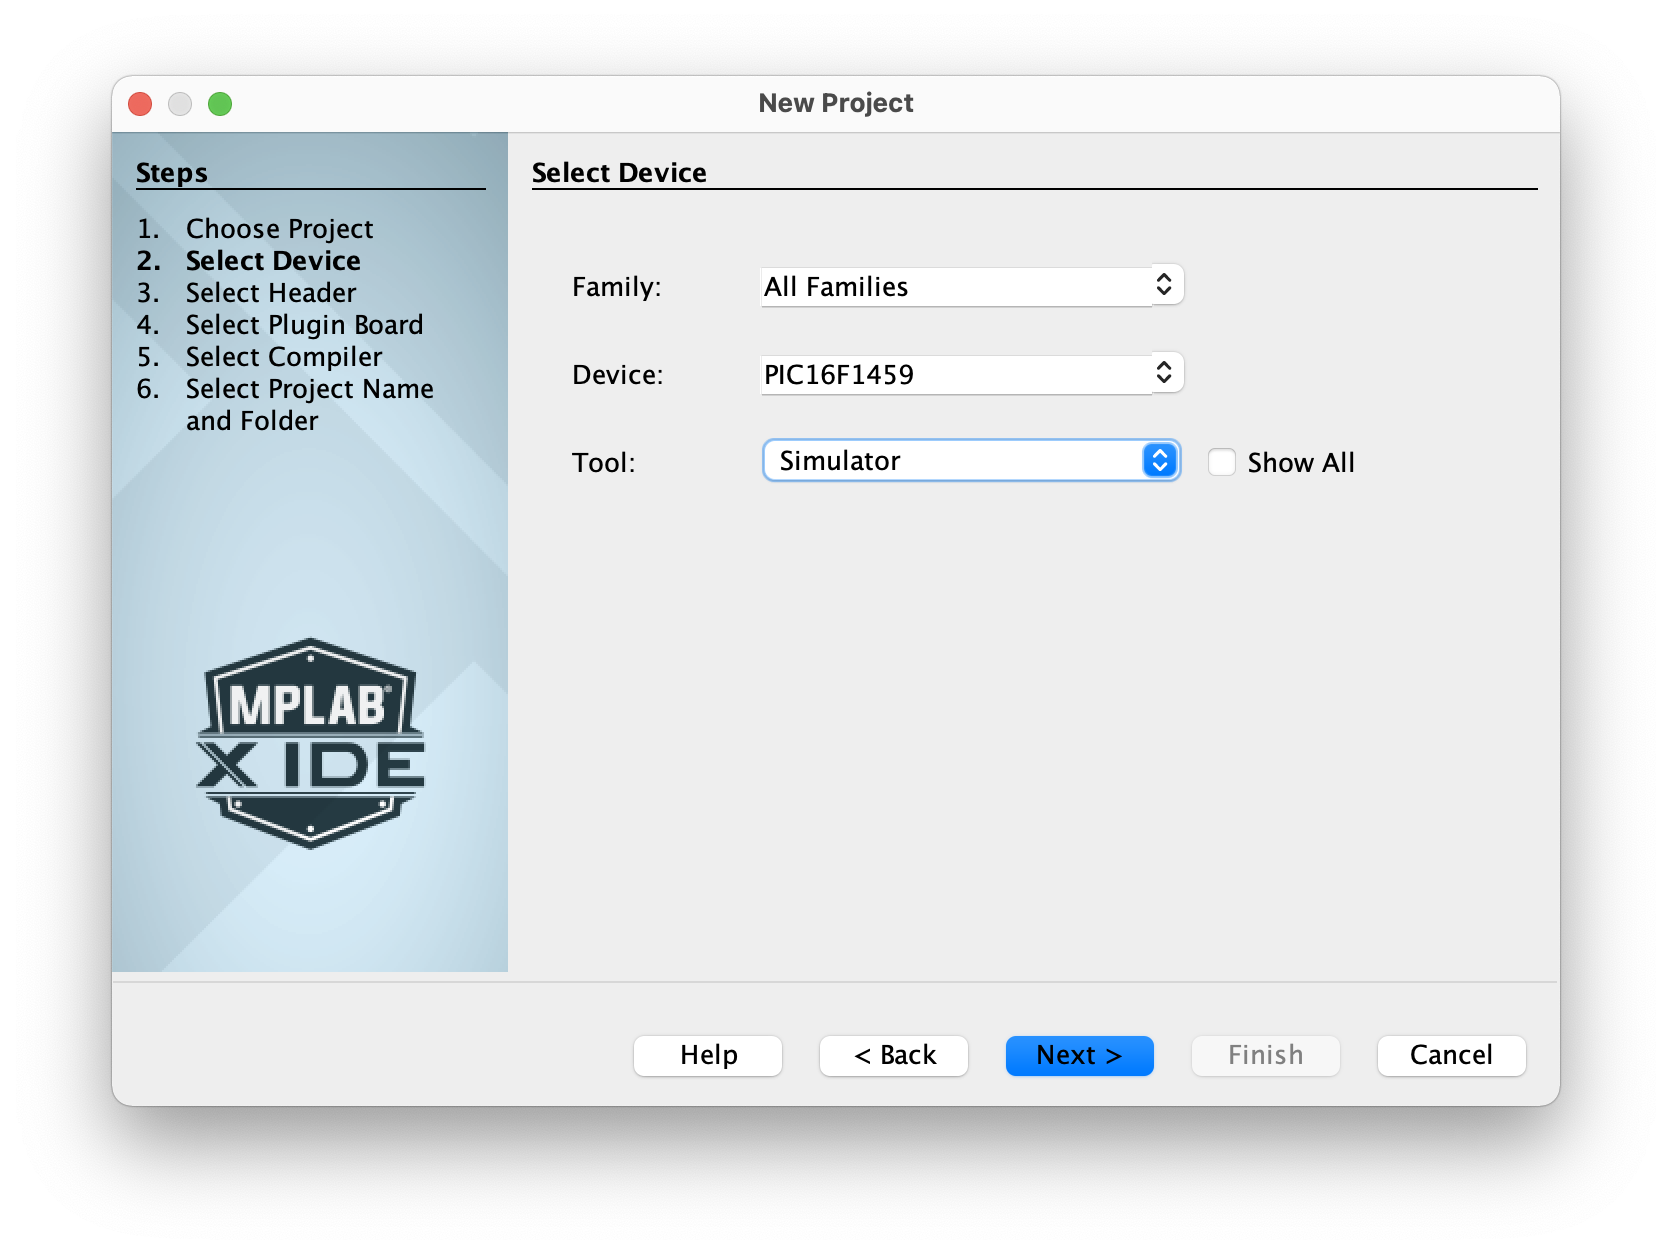Image resolution: width=1672 pixels, height=1254 pixels.
Task: Click the Device dropdown stepper arrows
Action: (x=1163, y=372)
